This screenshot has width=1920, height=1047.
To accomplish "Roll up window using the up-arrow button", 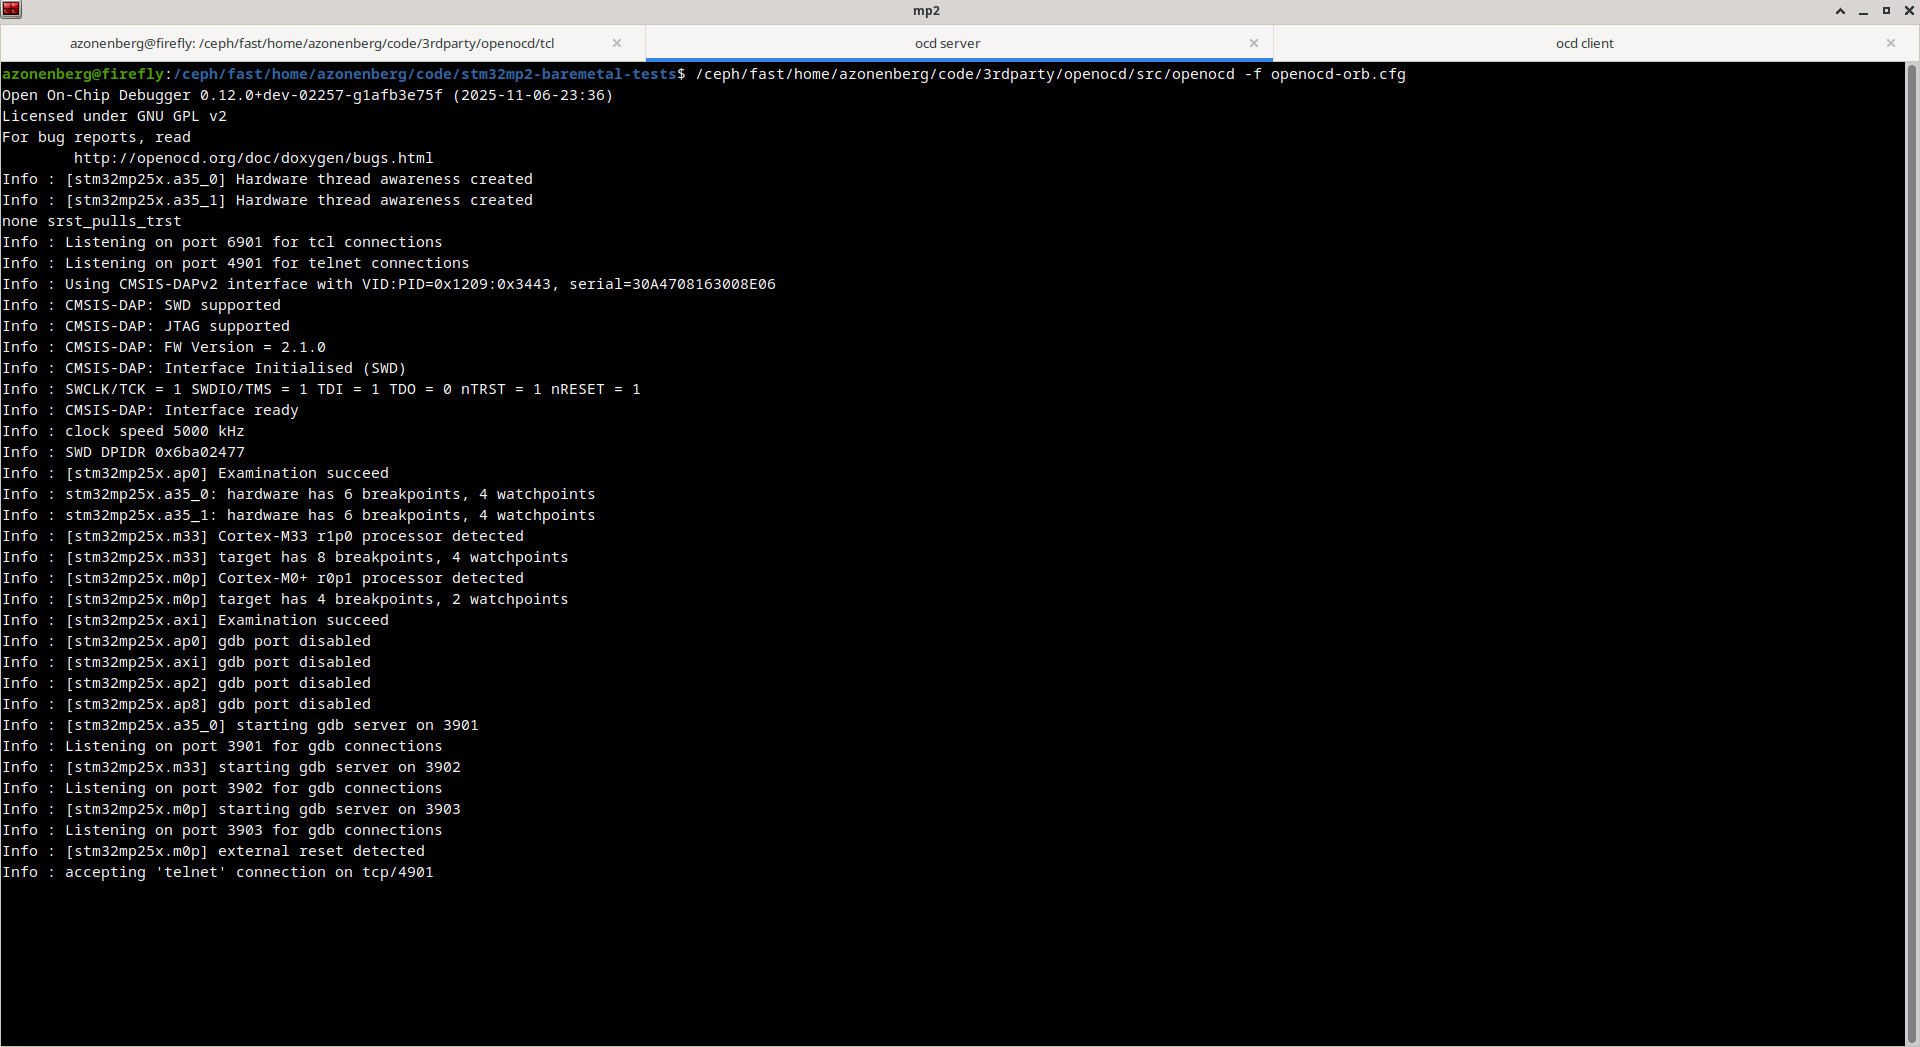I will pyautogui.click(x=1840, y=11).
